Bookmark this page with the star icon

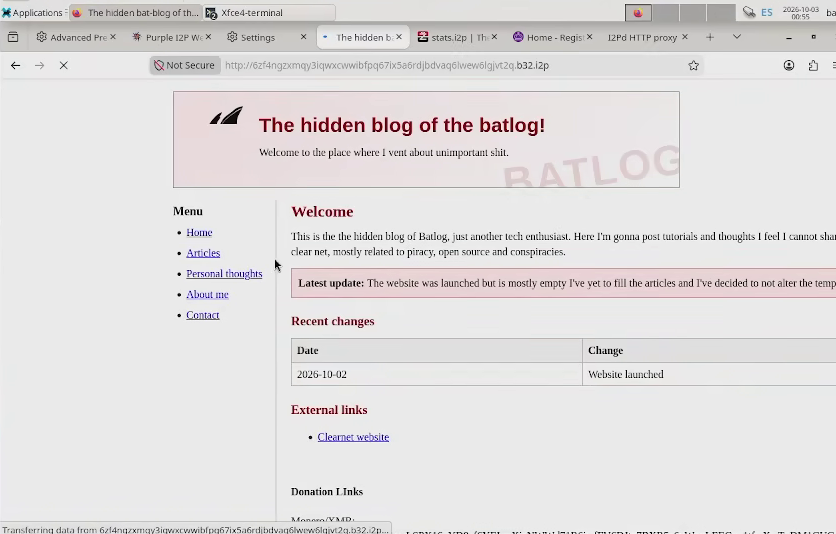click(x=693, y=65)
